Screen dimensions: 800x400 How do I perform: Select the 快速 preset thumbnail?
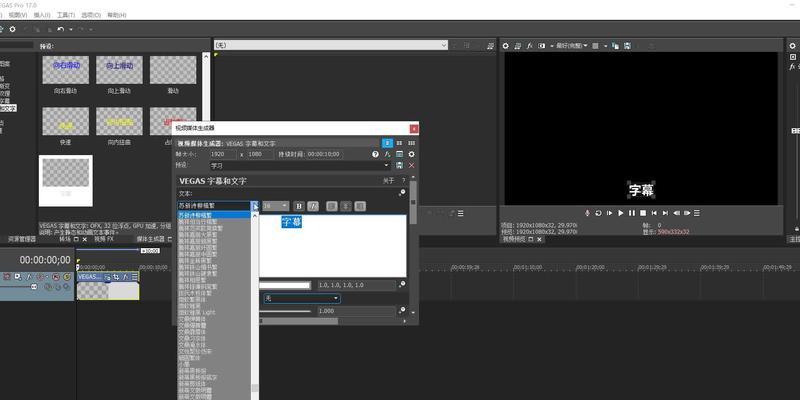pyautogui.click(x=65, y=121)
